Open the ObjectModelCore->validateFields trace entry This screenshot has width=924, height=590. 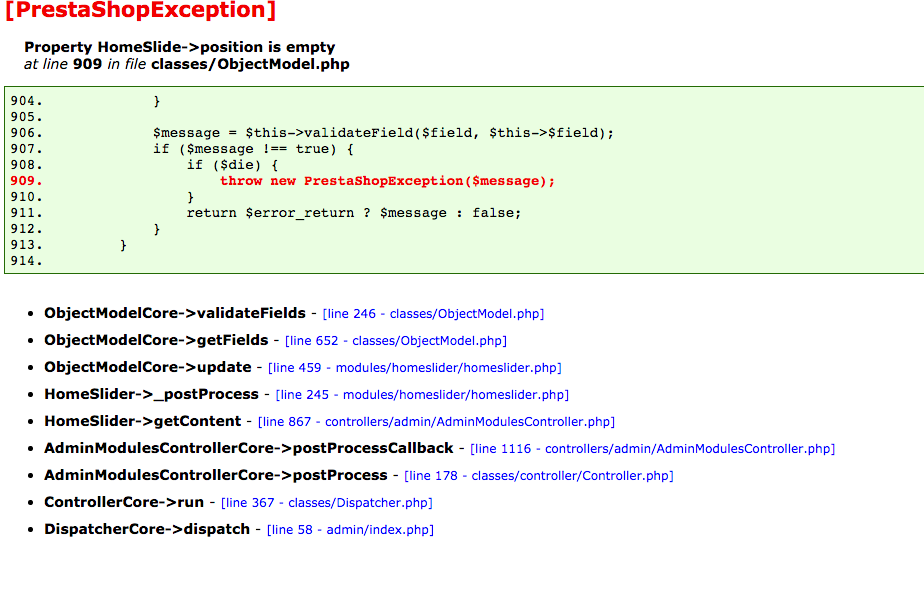click(x=175, y=313)
